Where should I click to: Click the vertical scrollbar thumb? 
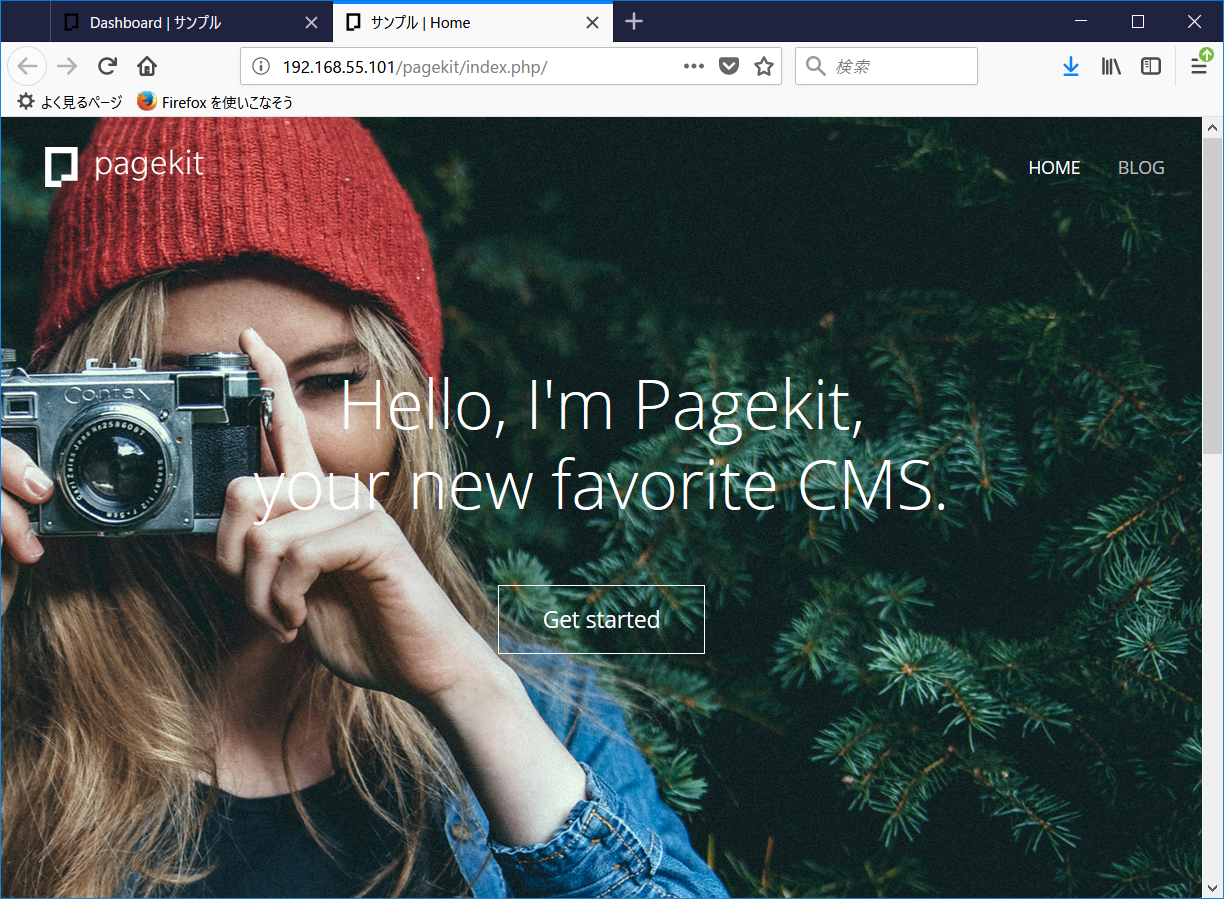(x=1212, y=295)
